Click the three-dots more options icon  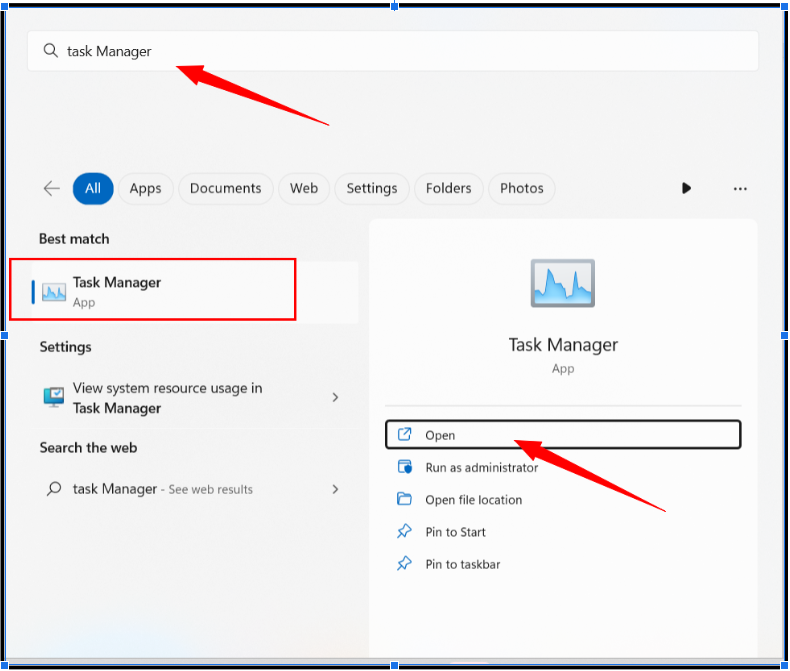point(740,188)
